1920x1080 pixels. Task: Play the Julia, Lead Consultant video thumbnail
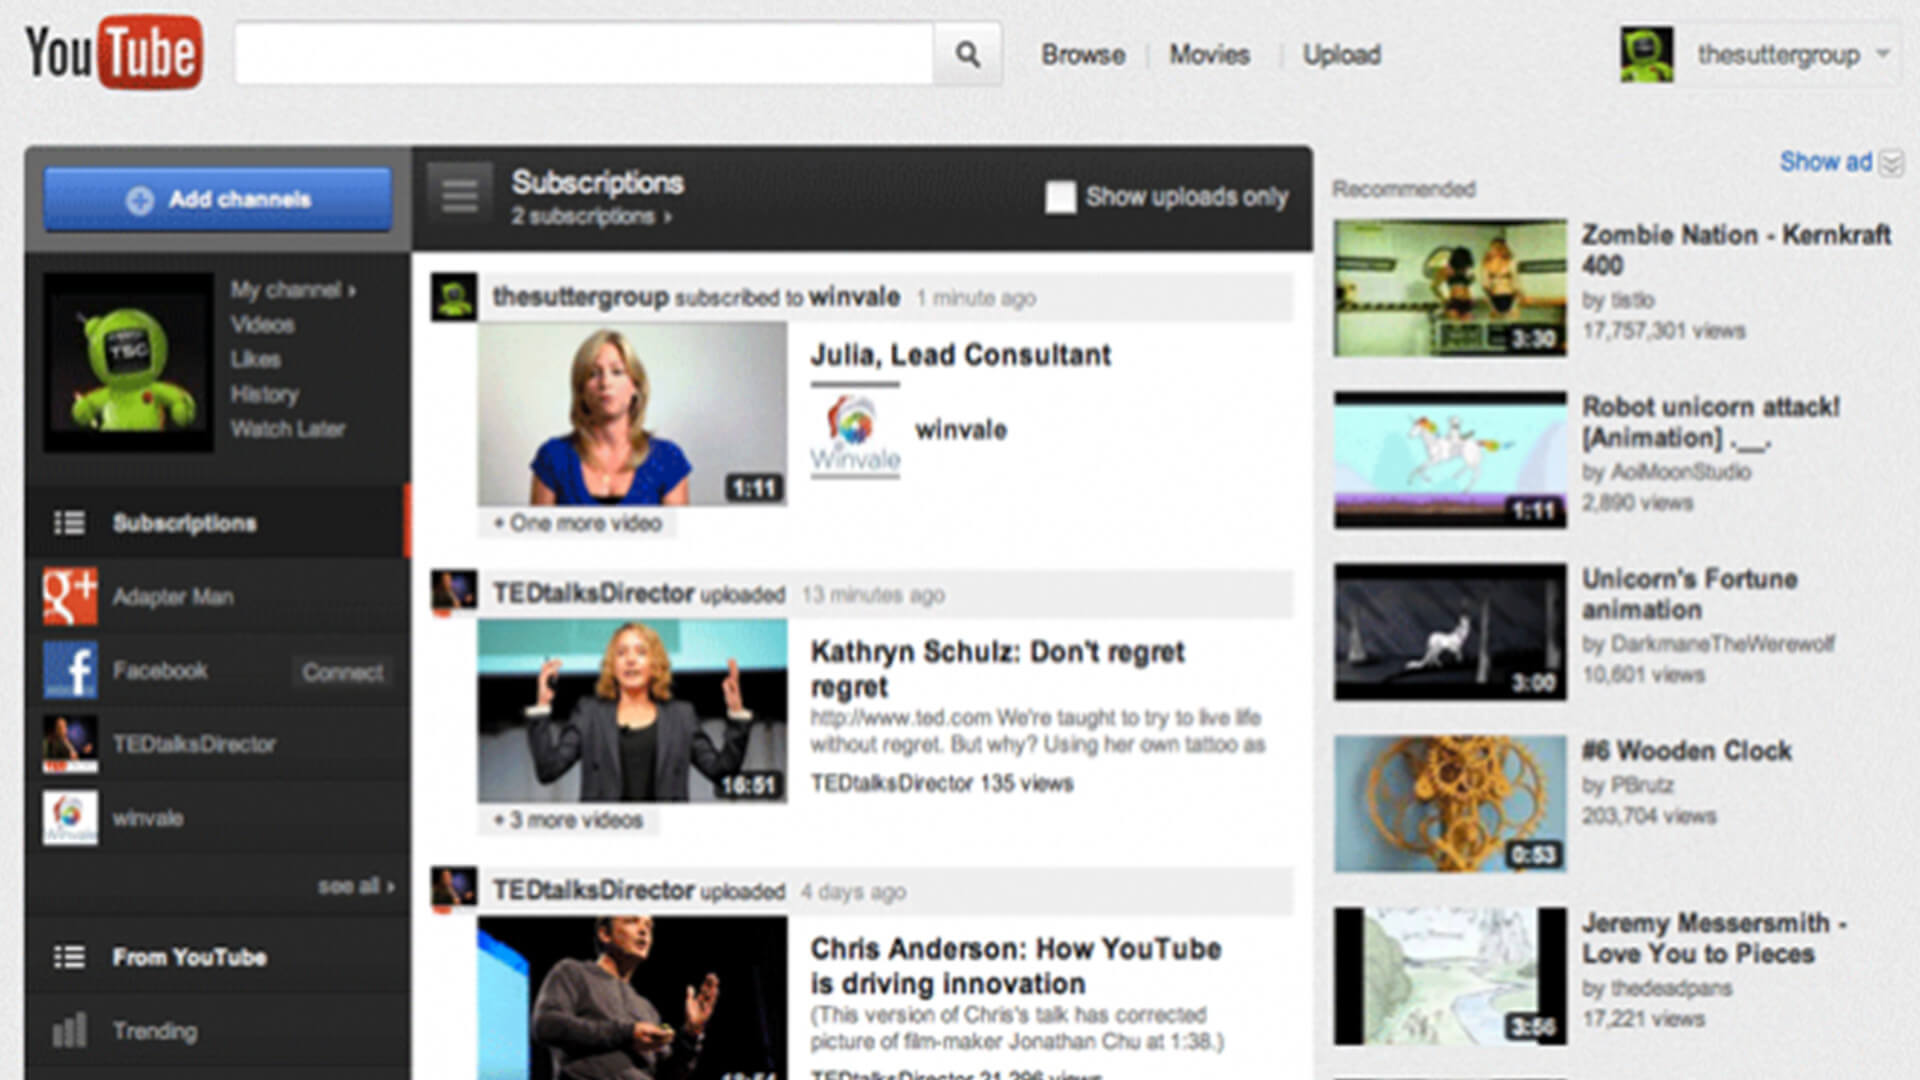coord(632,413)
